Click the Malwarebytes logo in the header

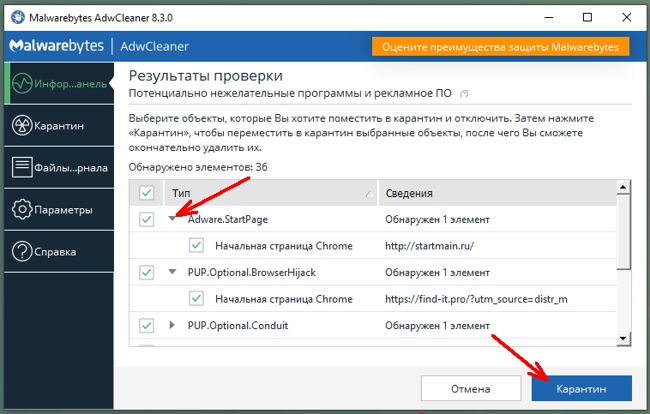pyautogui.click(x=57, y=46)
